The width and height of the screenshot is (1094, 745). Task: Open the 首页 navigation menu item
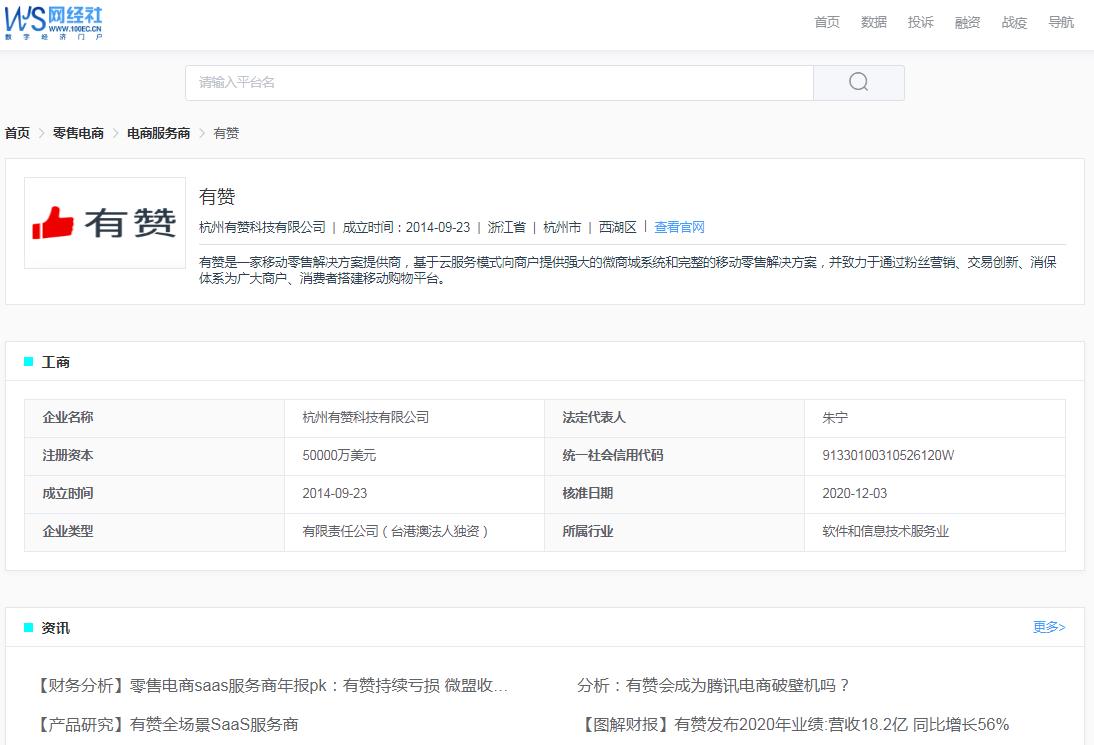click(x=826, y=22)
